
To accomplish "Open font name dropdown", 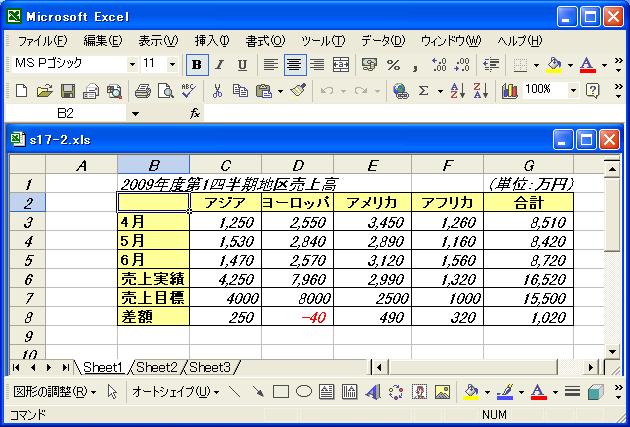I will click(x=132, y=64).
